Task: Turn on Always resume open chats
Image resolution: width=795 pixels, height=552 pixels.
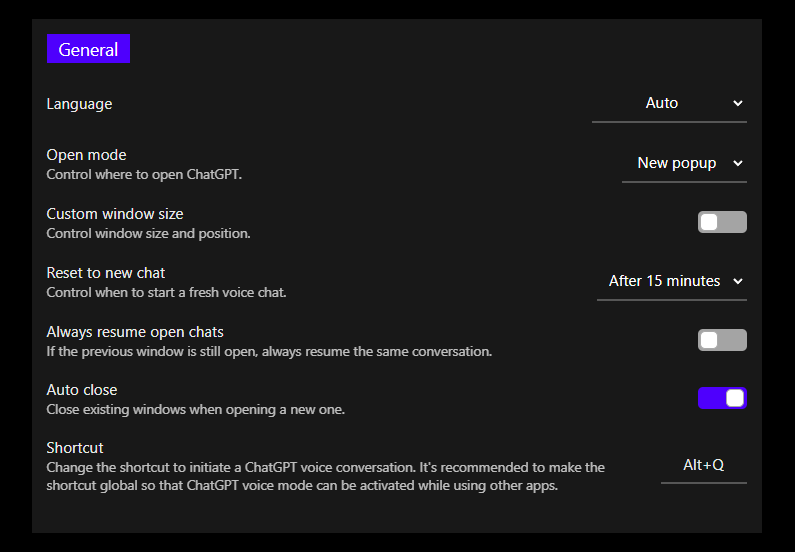Action: click(722, 340)
